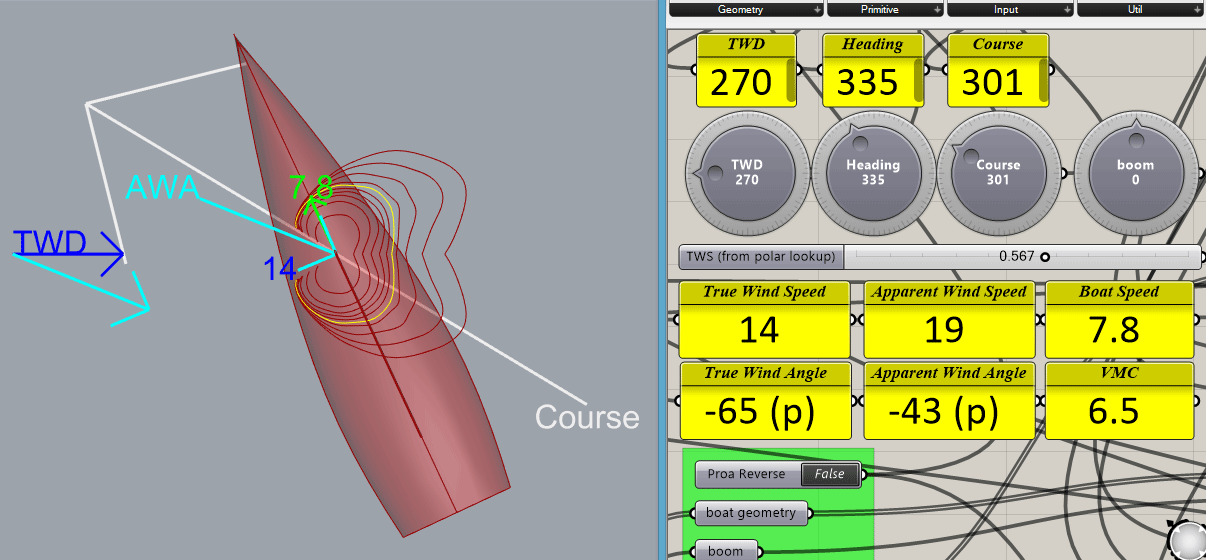The width and height of the screenshot is (1206, 560).
Task: Select the True Wind Angle panel
Action: (764, 401)
